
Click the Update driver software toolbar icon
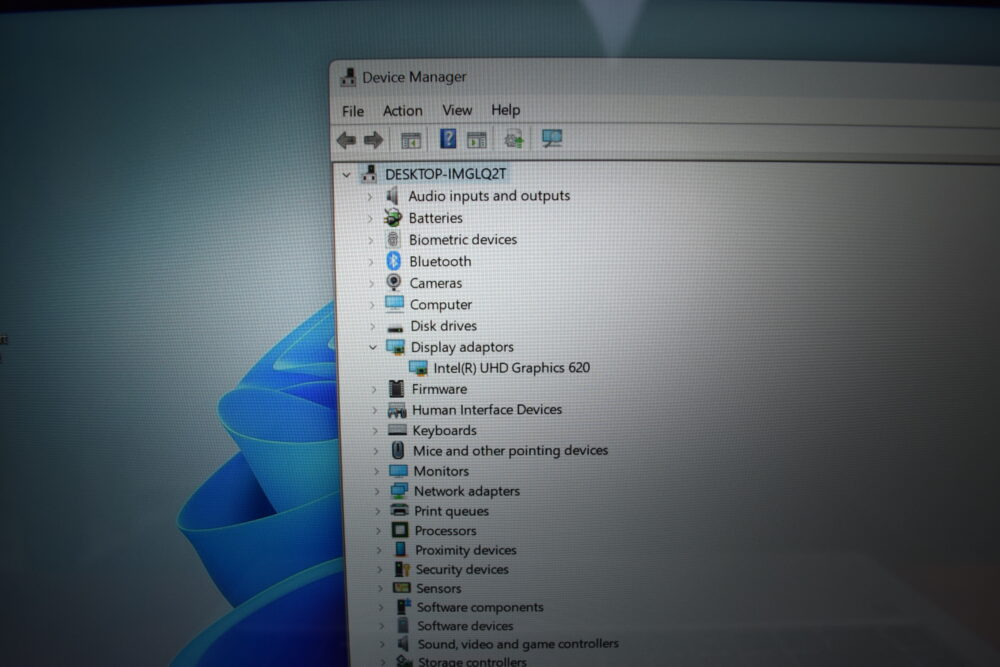coord(514,139)
